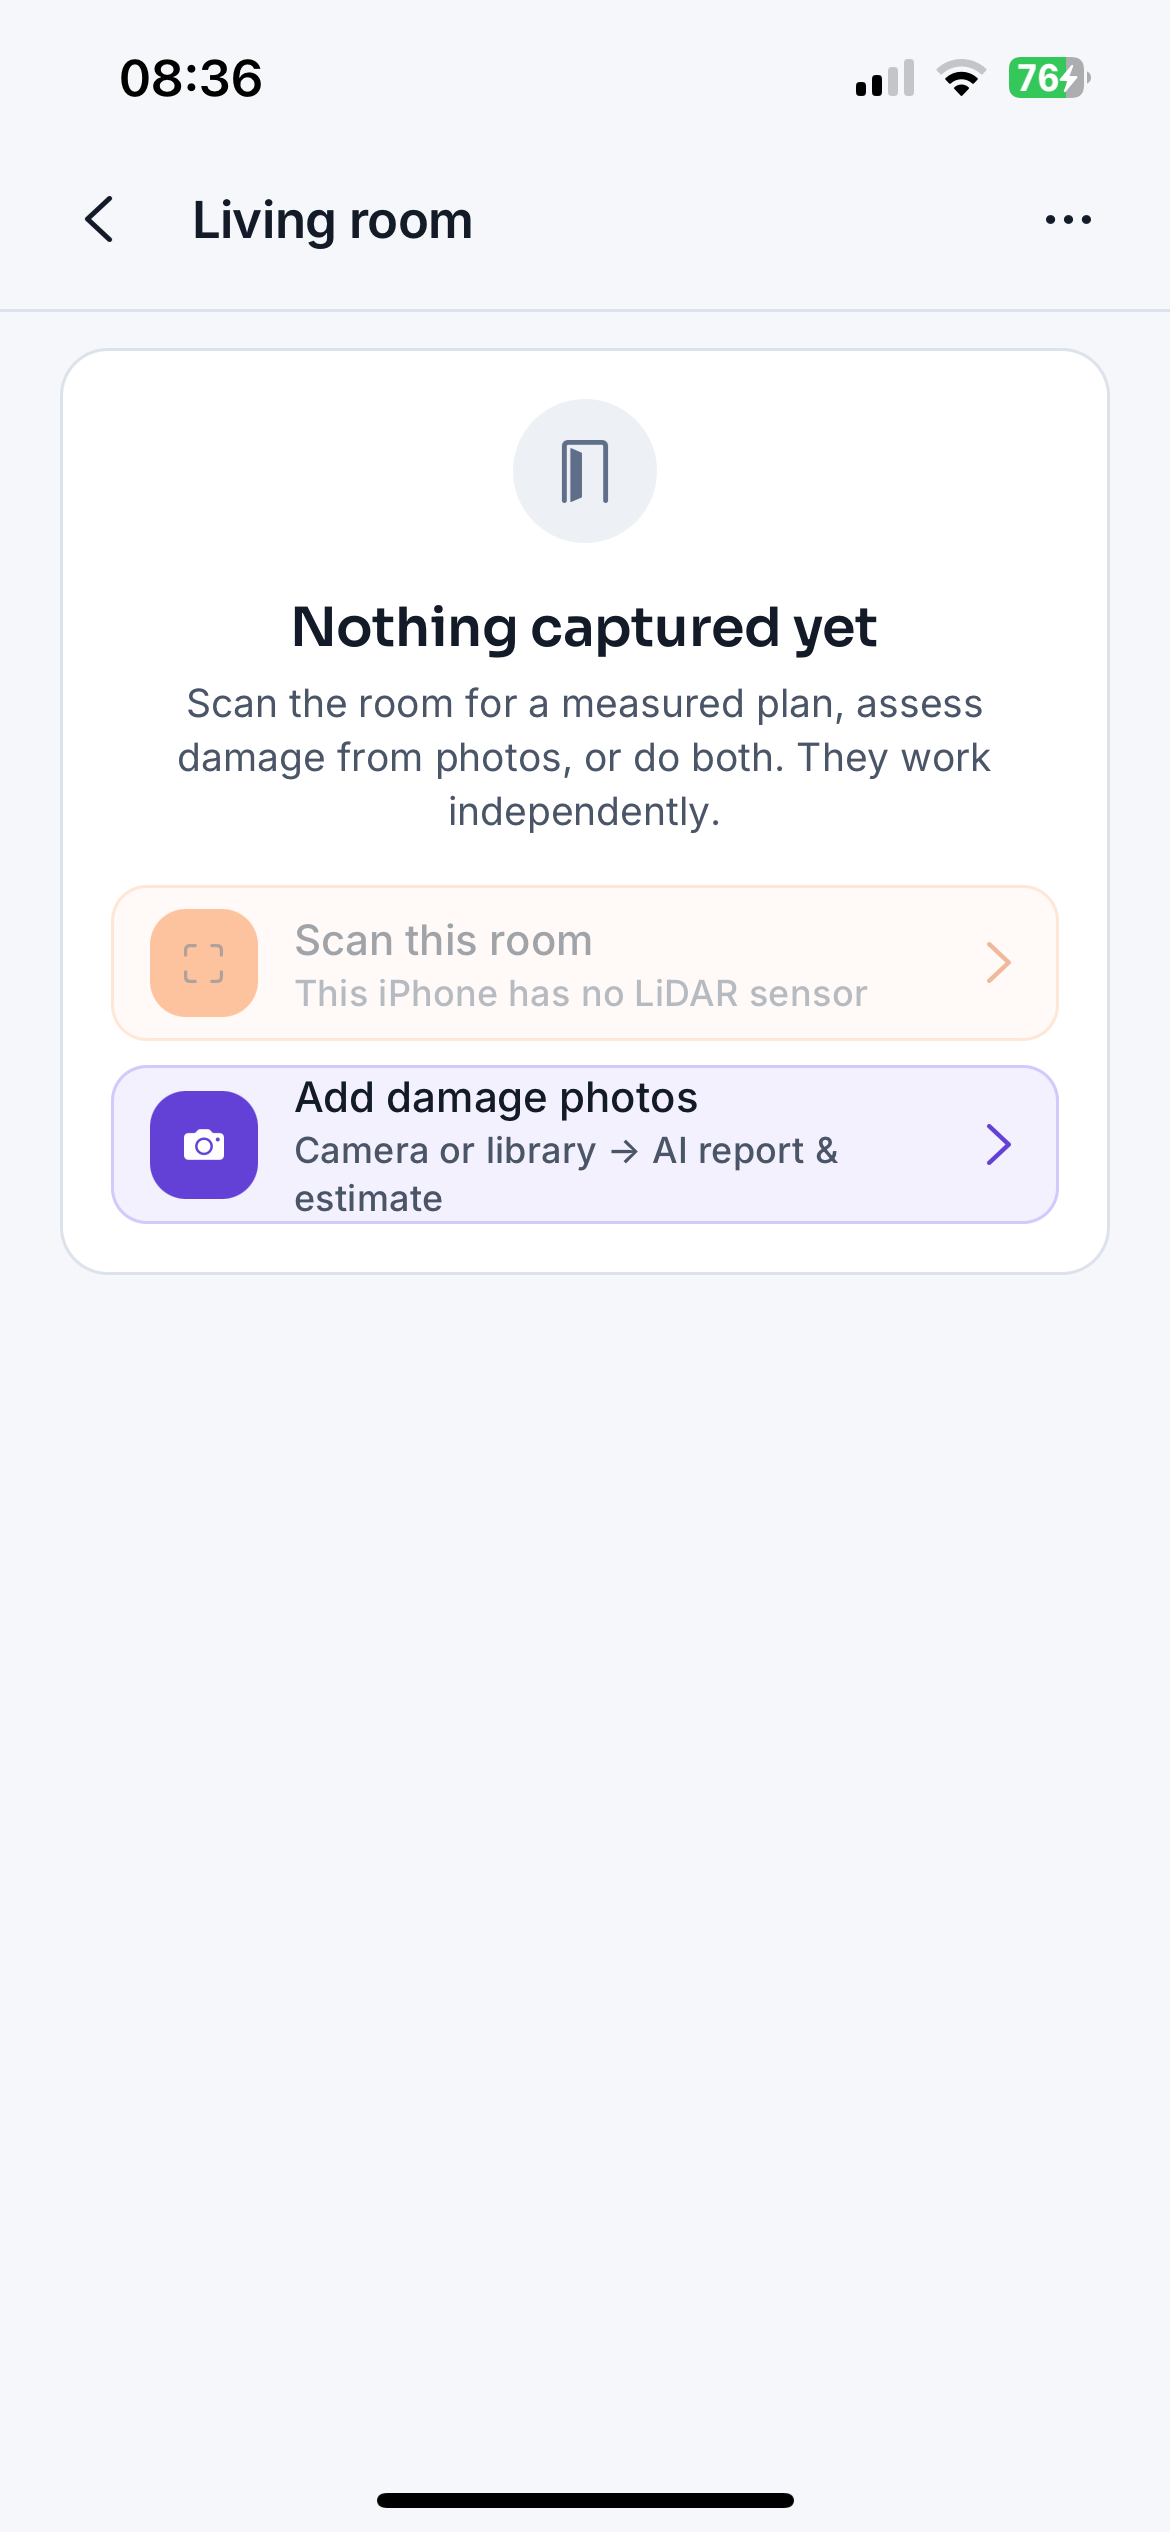The image size is (1170, 2532).
Task: Select the Scan this room title
Action: (x=443, y=941)
